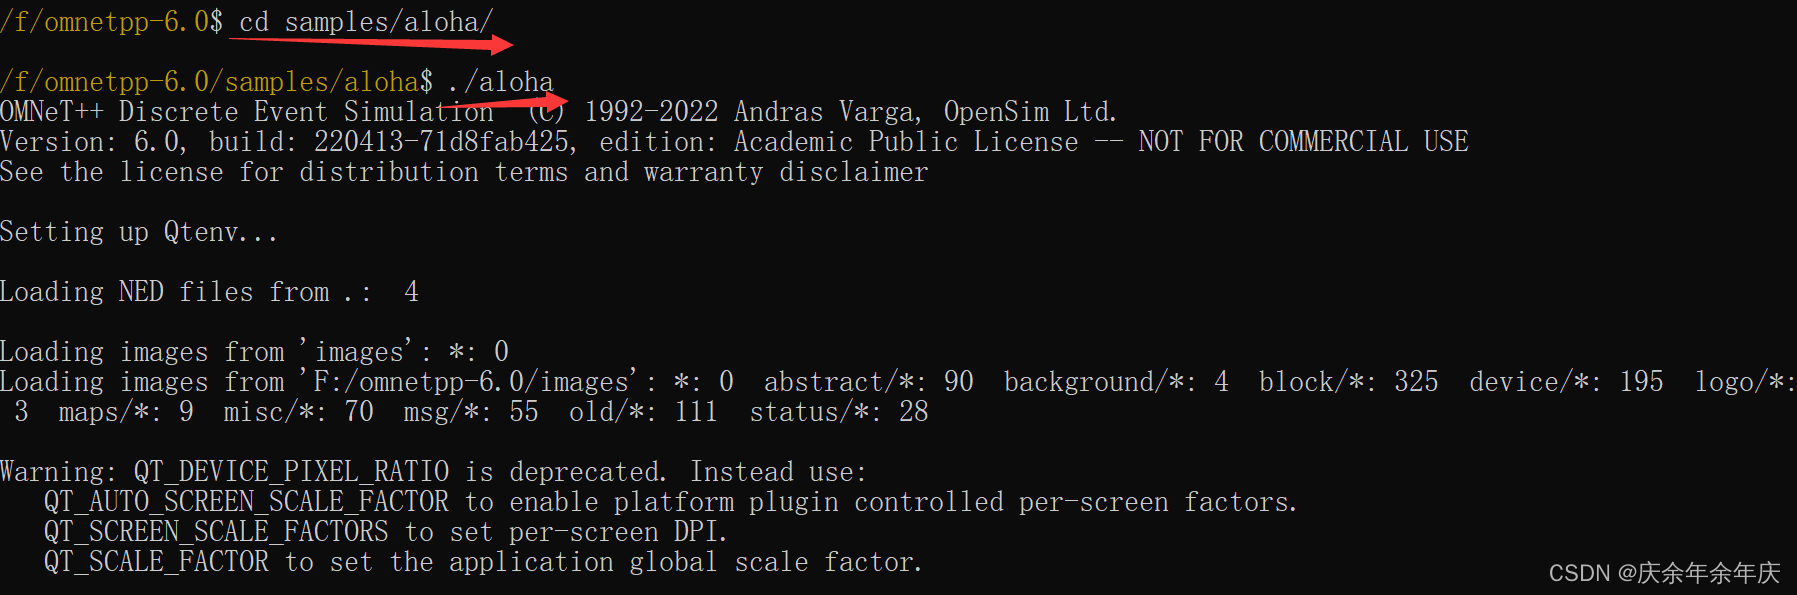Click the QT_DEVICE_PIXEL_RATIO warning text
This screenshot has width=1797, height=595.
coord(292,472)
